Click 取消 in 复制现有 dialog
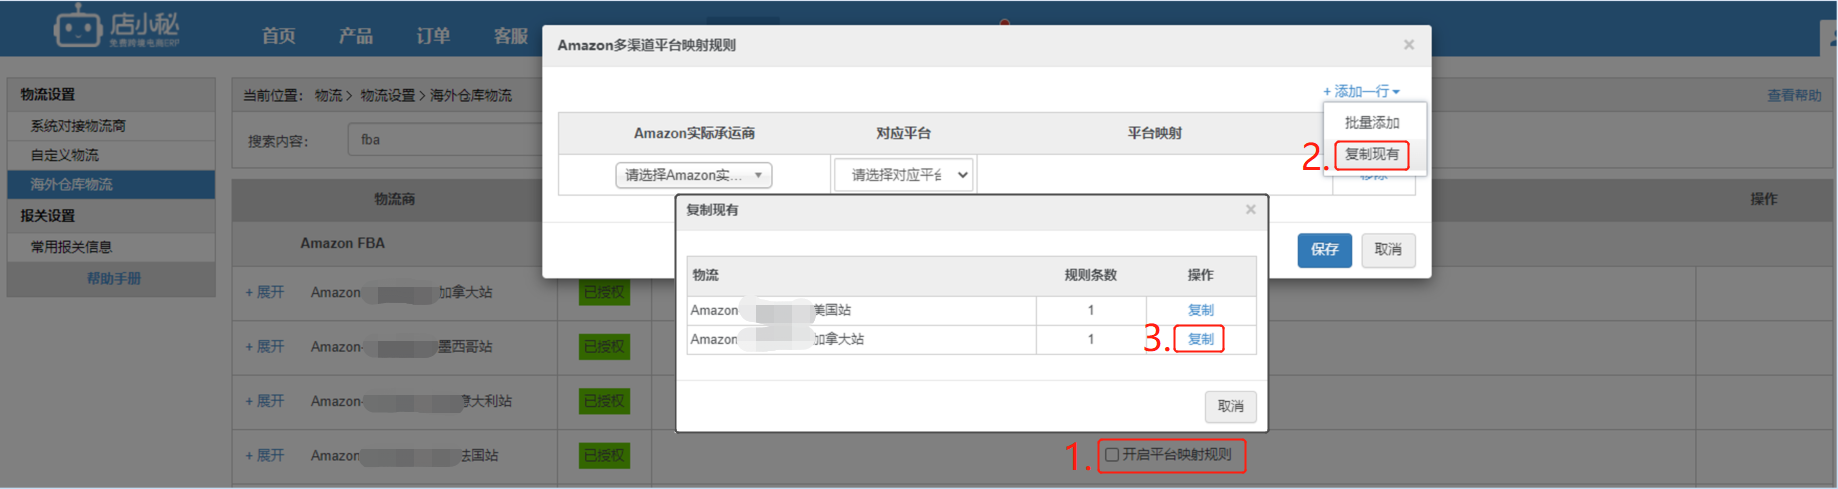The image size is (1838, 489). 1230,406
